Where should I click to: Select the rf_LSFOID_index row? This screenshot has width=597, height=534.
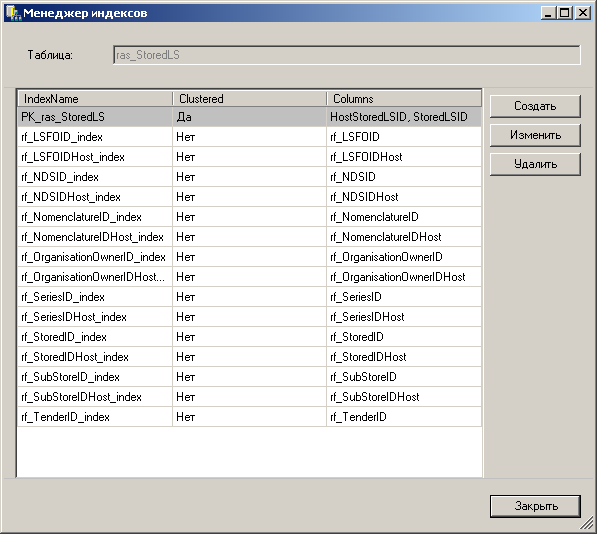(x=249, y=137)
